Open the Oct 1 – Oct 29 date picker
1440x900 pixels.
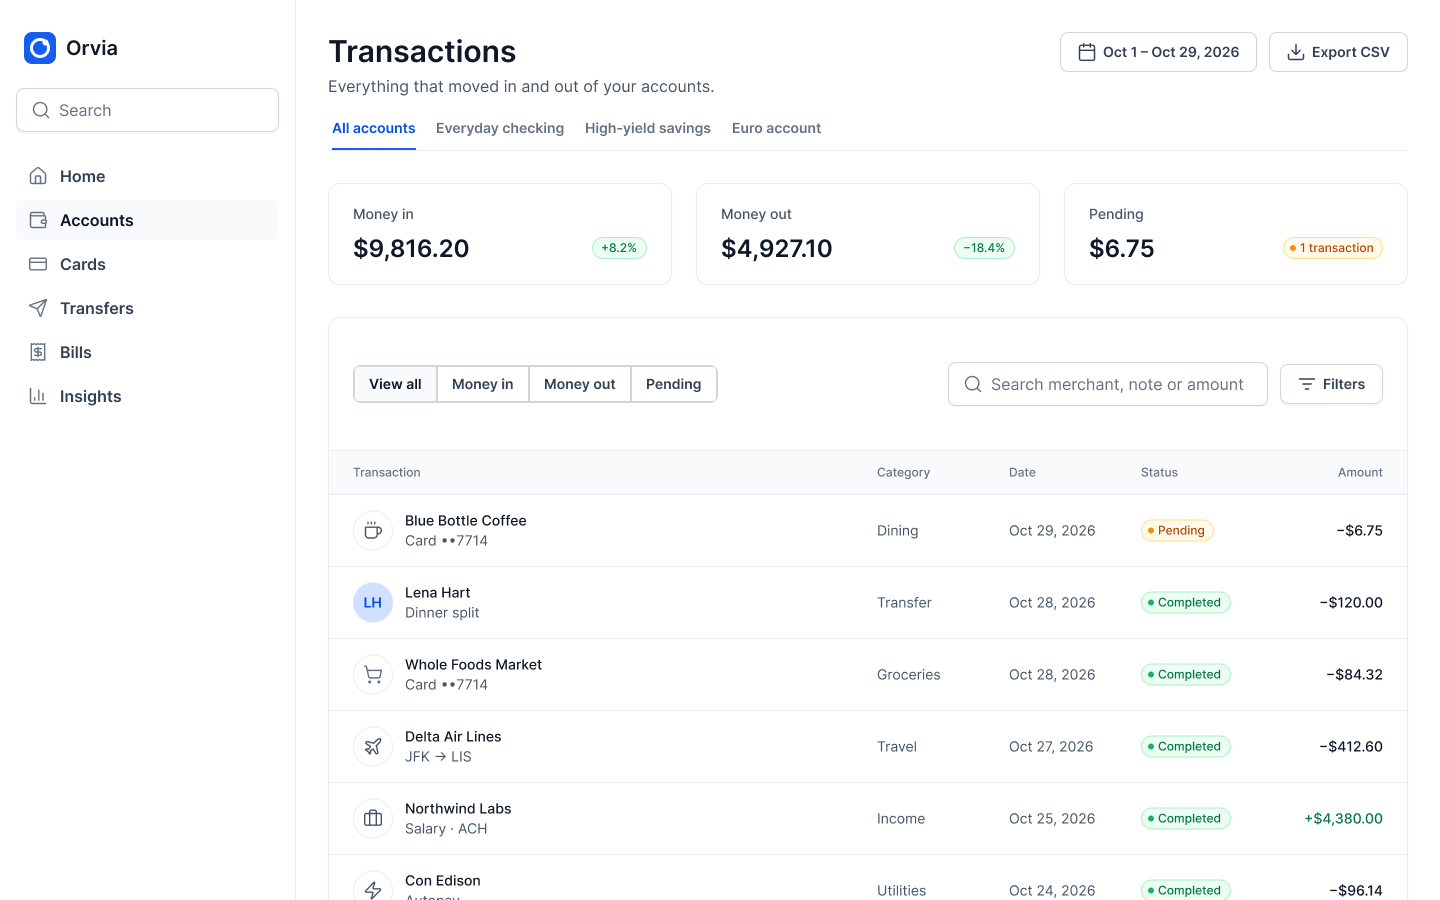1158,52
